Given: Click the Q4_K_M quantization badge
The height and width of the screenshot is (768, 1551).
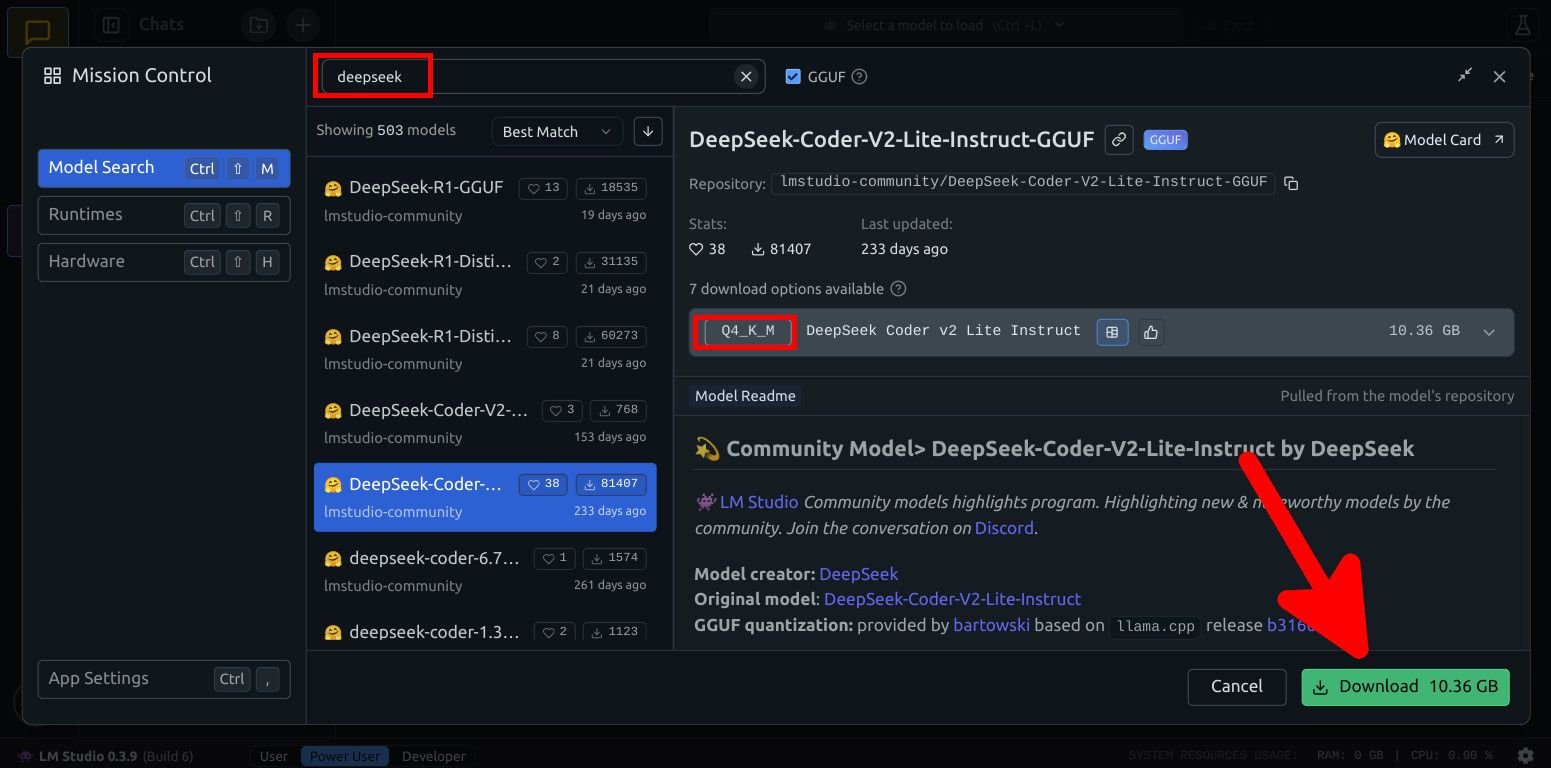Looking at the screenshot, I should 748,331.
